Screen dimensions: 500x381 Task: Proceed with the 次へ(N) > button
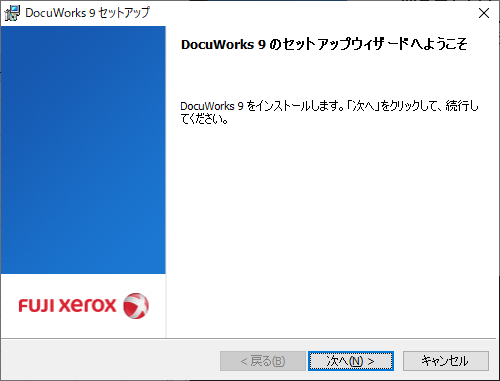click(x=351, y=361)
